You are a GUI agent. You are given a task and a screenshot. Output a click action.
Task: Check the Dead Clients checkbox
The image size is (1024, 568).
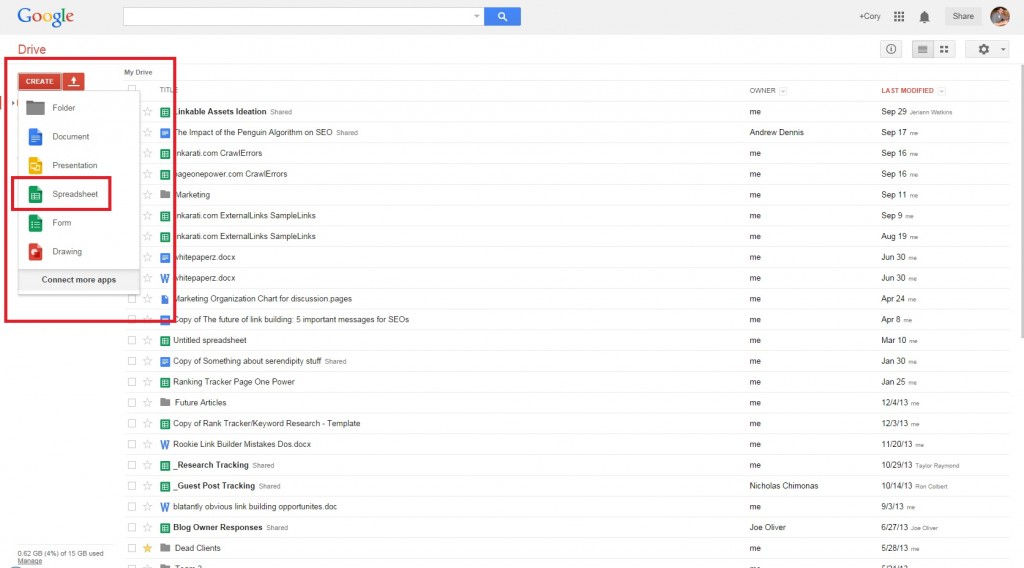(x=132, y=548)
